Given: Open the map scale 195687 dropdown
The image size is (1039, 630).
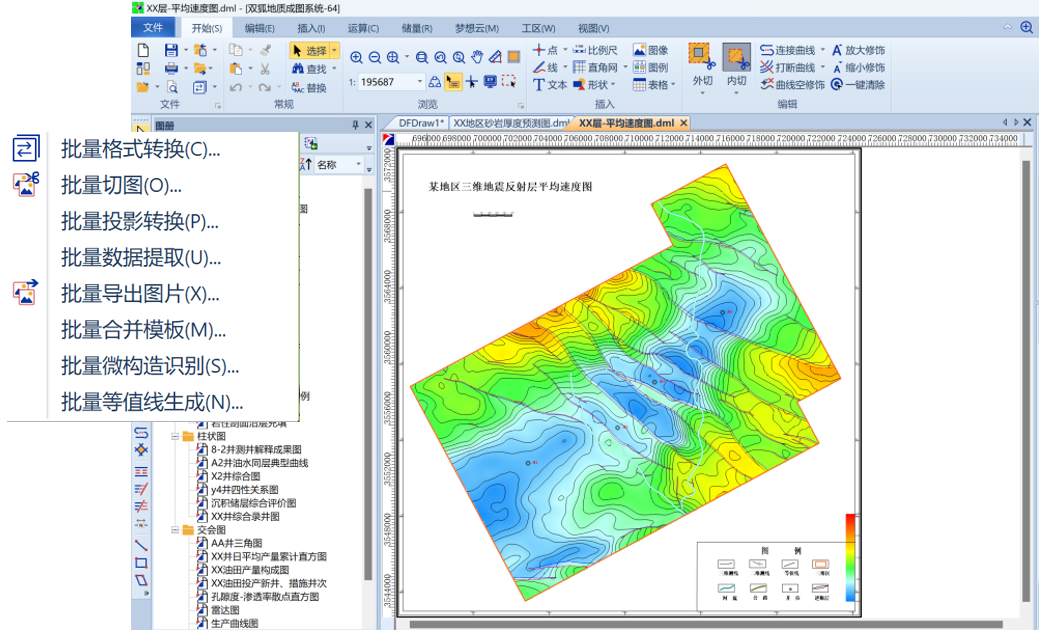Looking at the screenshot, I should (420, 82).
